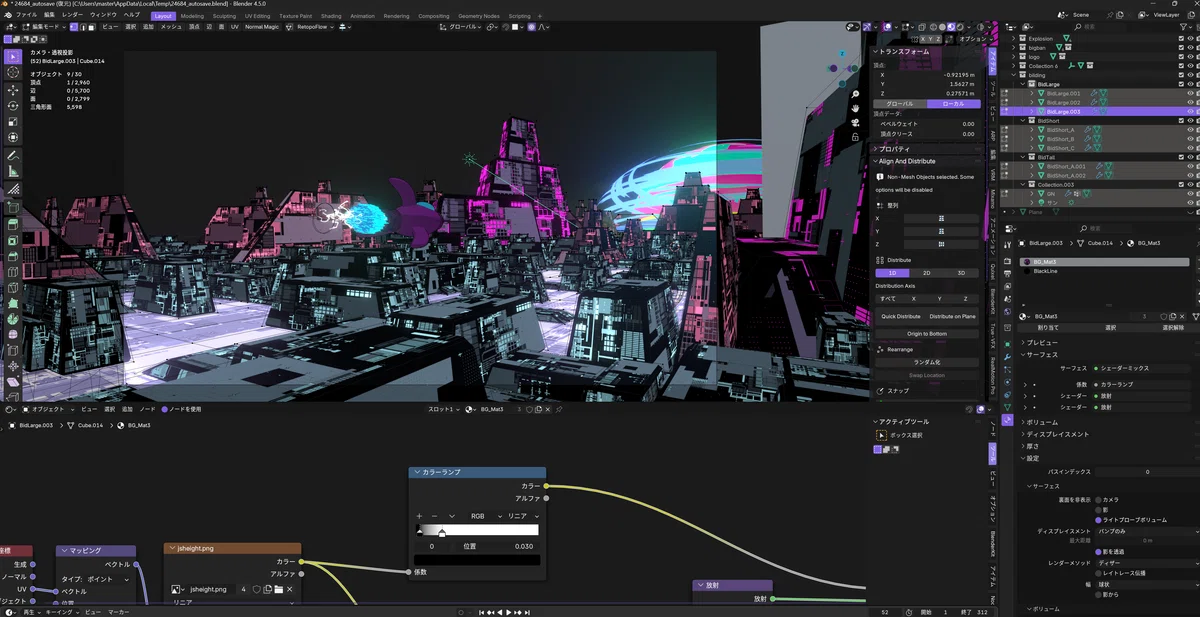The image size is (1200, 617).
Task: Click the Quick Distribute button
Action: [900, 316]
